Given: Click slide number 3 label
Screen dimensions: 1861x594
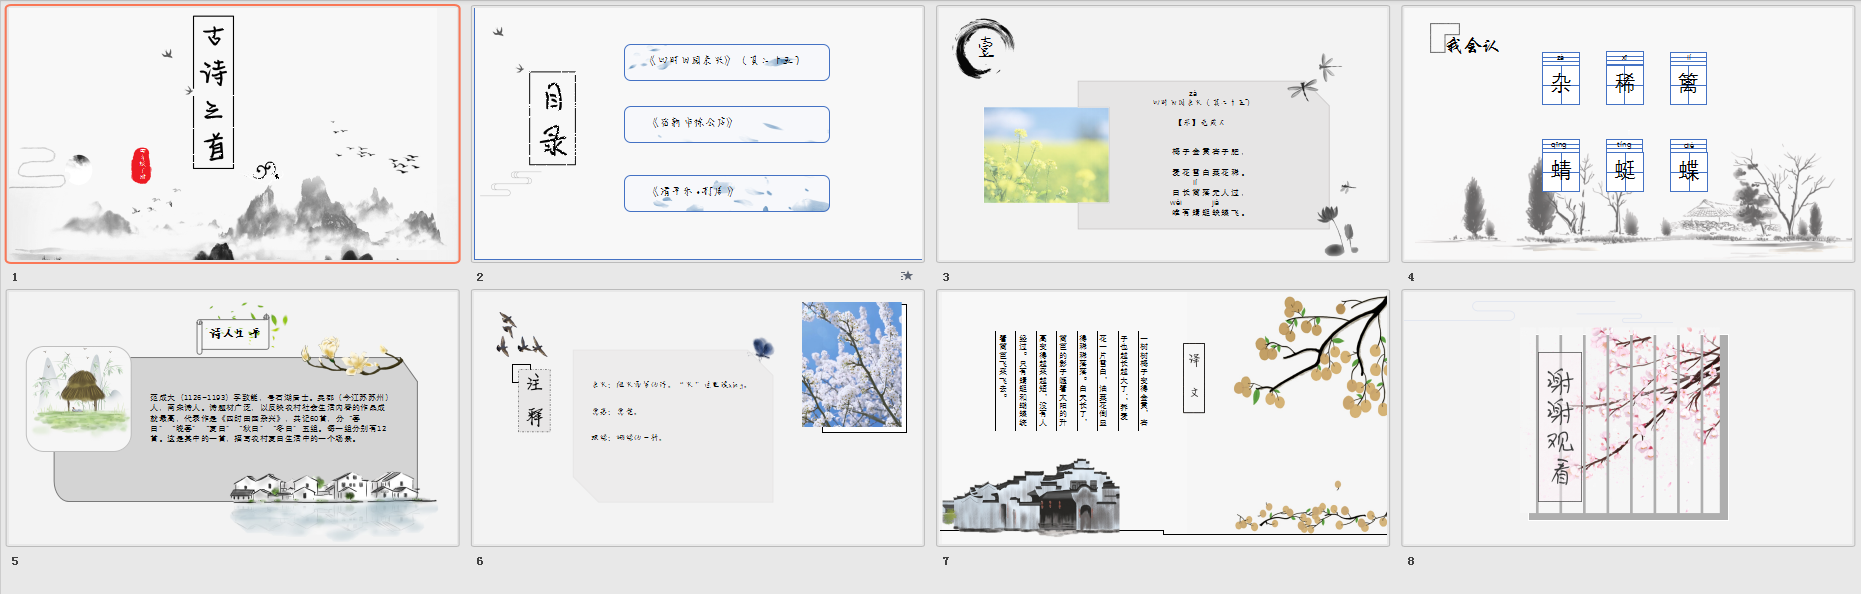Looking at the screenshot, I should pos(945,277).
